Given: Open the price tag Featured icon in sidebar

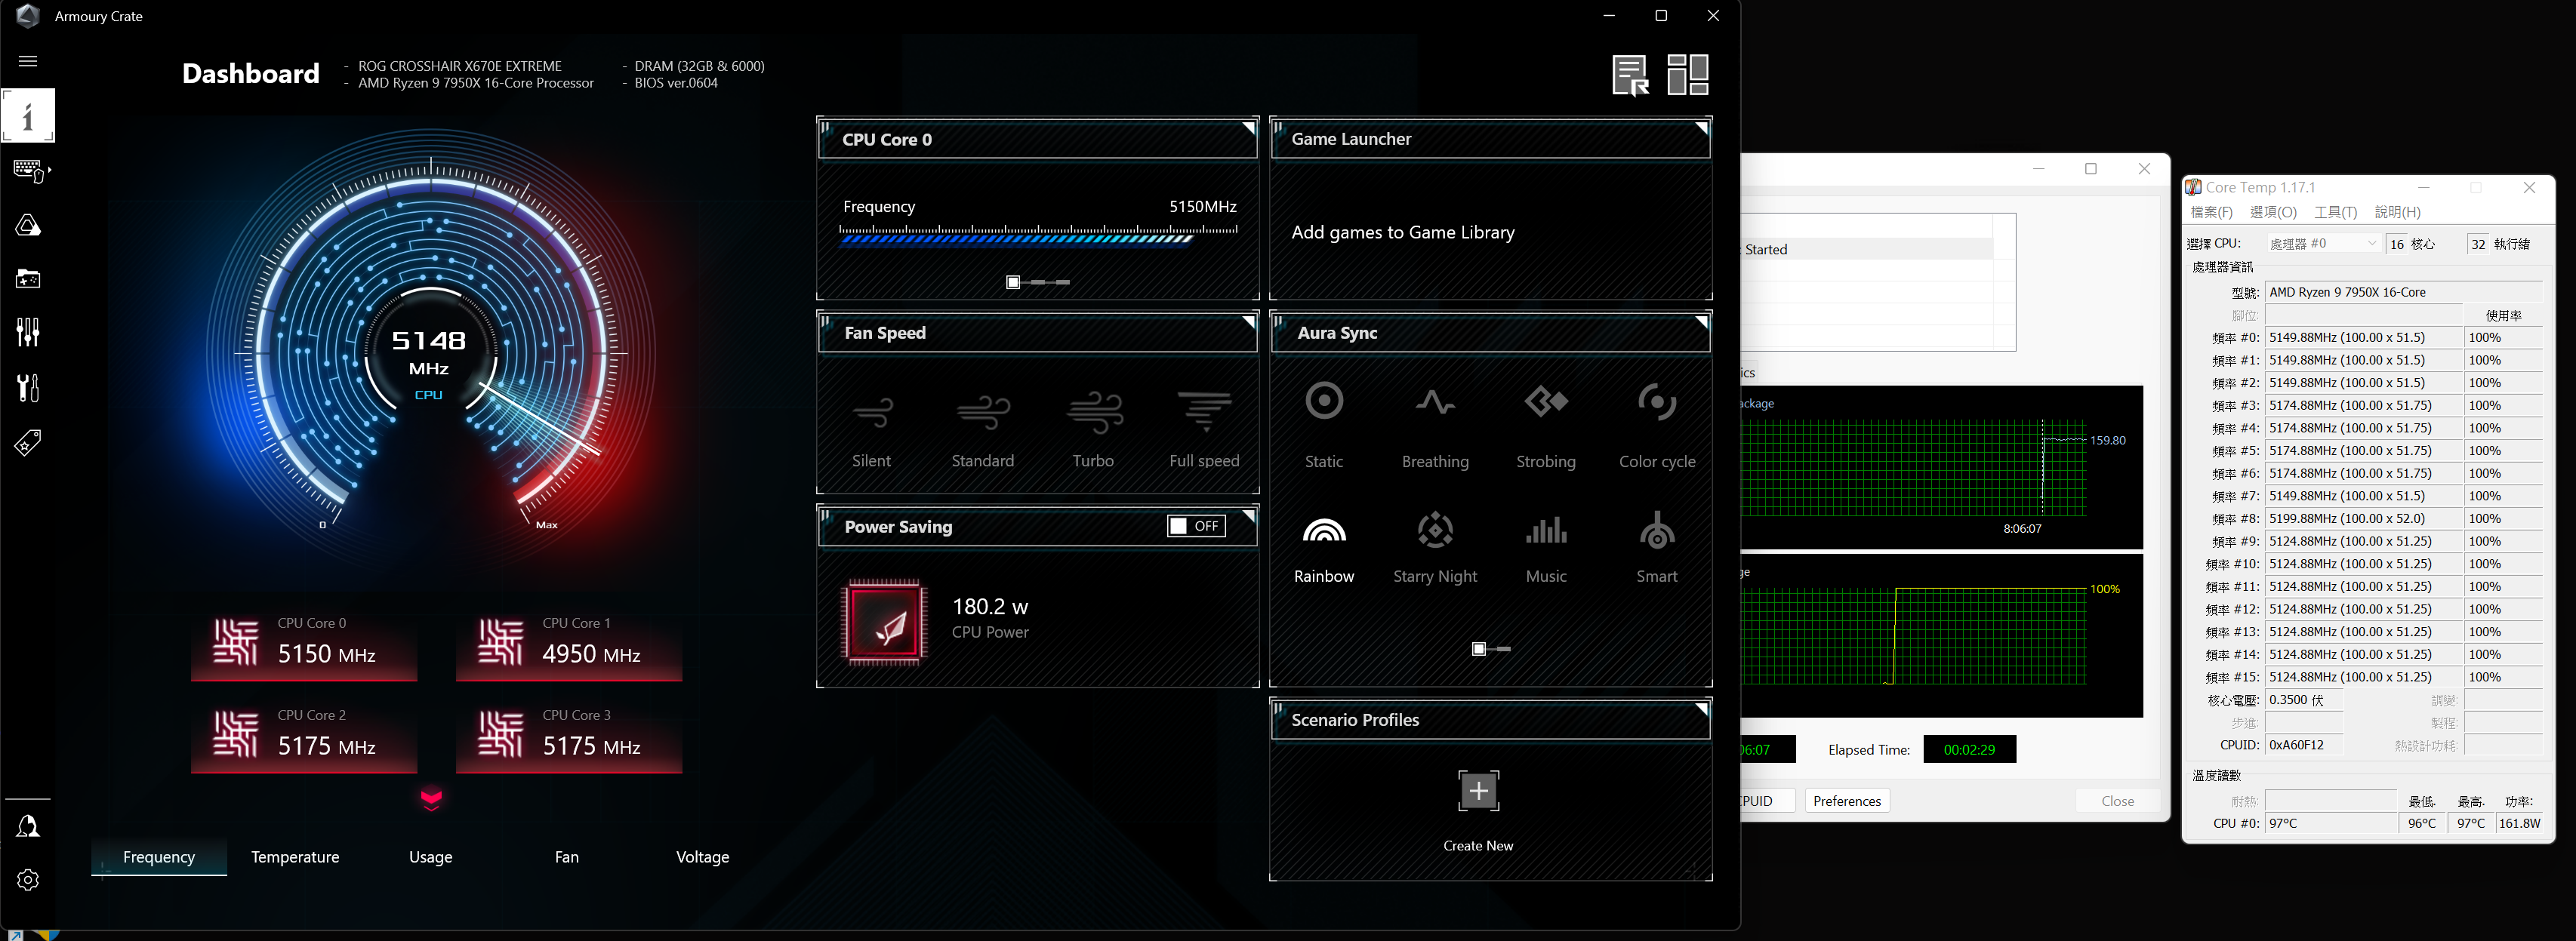Looking at the screenshot, I should 28,442.
